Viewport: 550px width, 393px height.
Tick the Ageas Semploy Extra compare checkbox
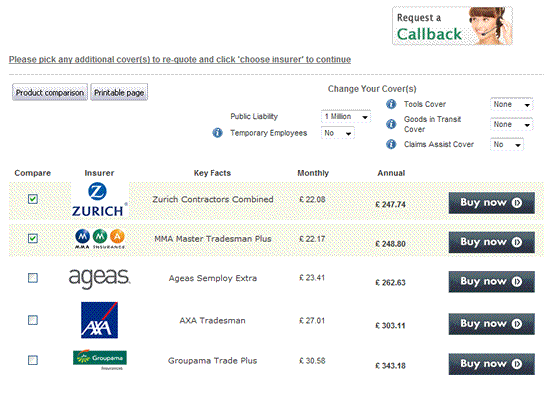33,278
